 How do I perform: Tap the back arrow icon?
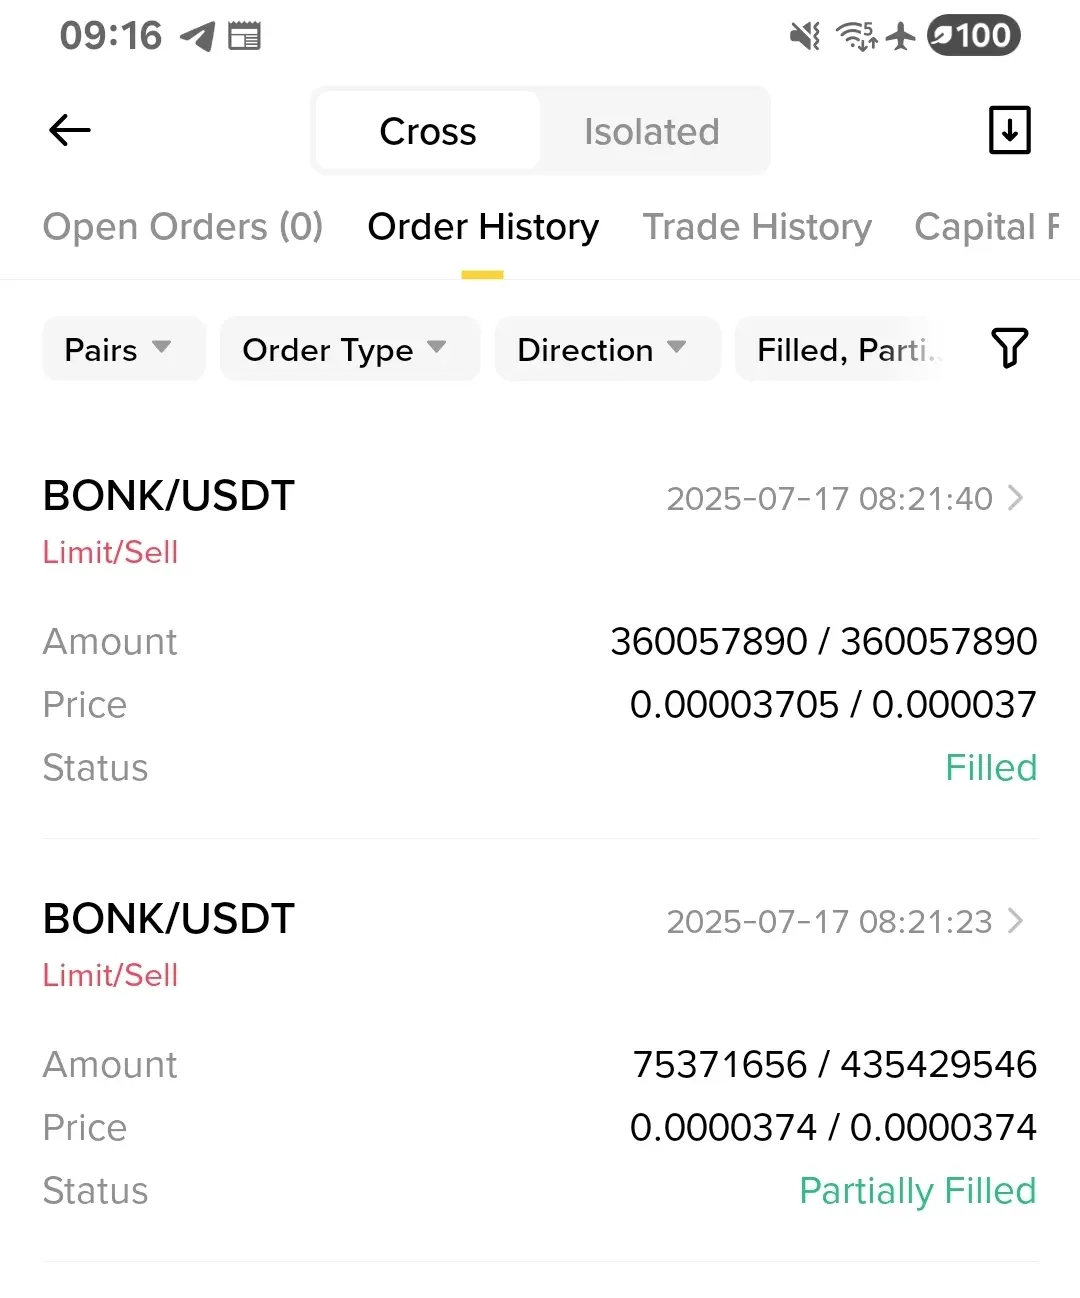tap(70, 130)
